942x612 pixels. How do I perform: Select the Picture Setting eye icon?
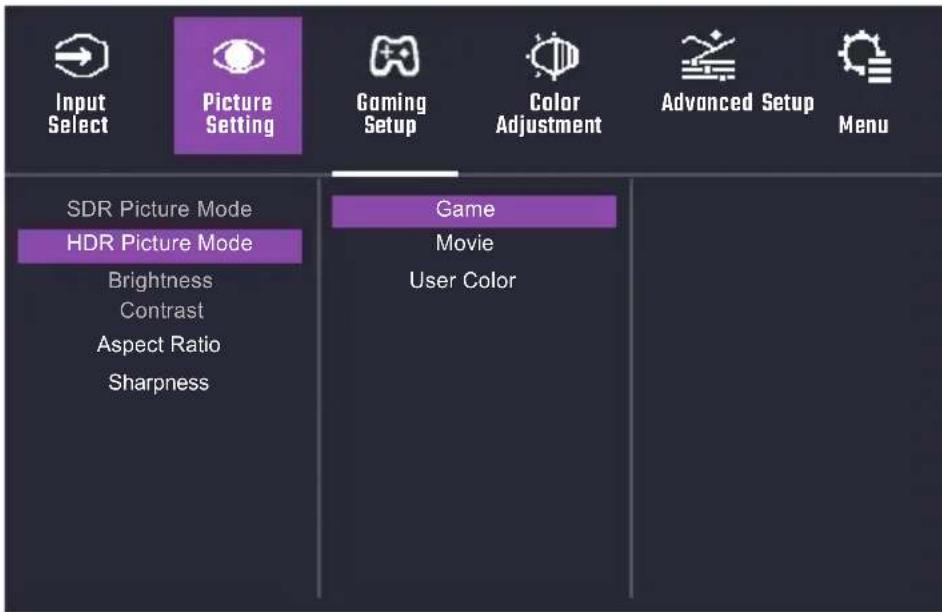coord(239,56)
